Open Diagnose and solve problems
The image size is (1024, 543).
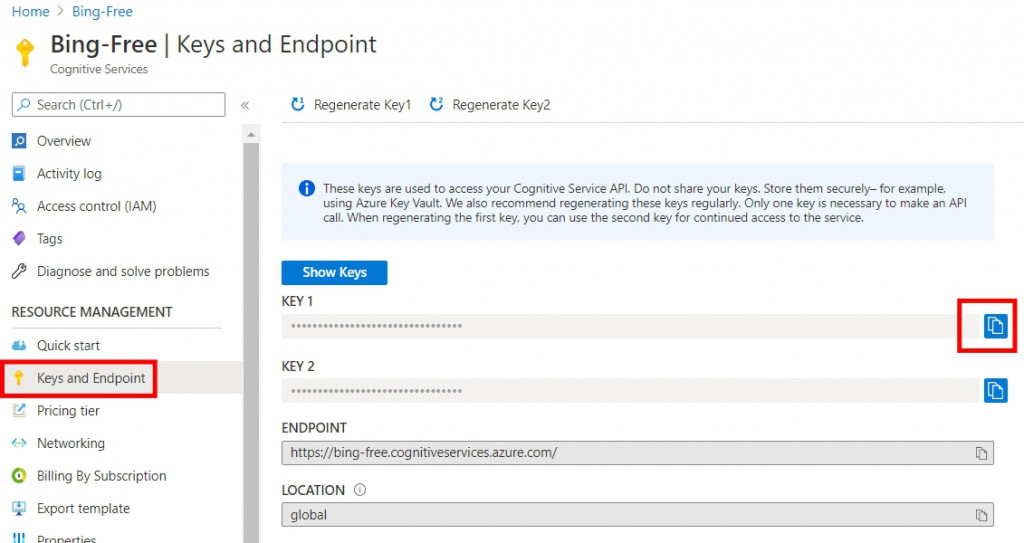[x=123, y=271]
